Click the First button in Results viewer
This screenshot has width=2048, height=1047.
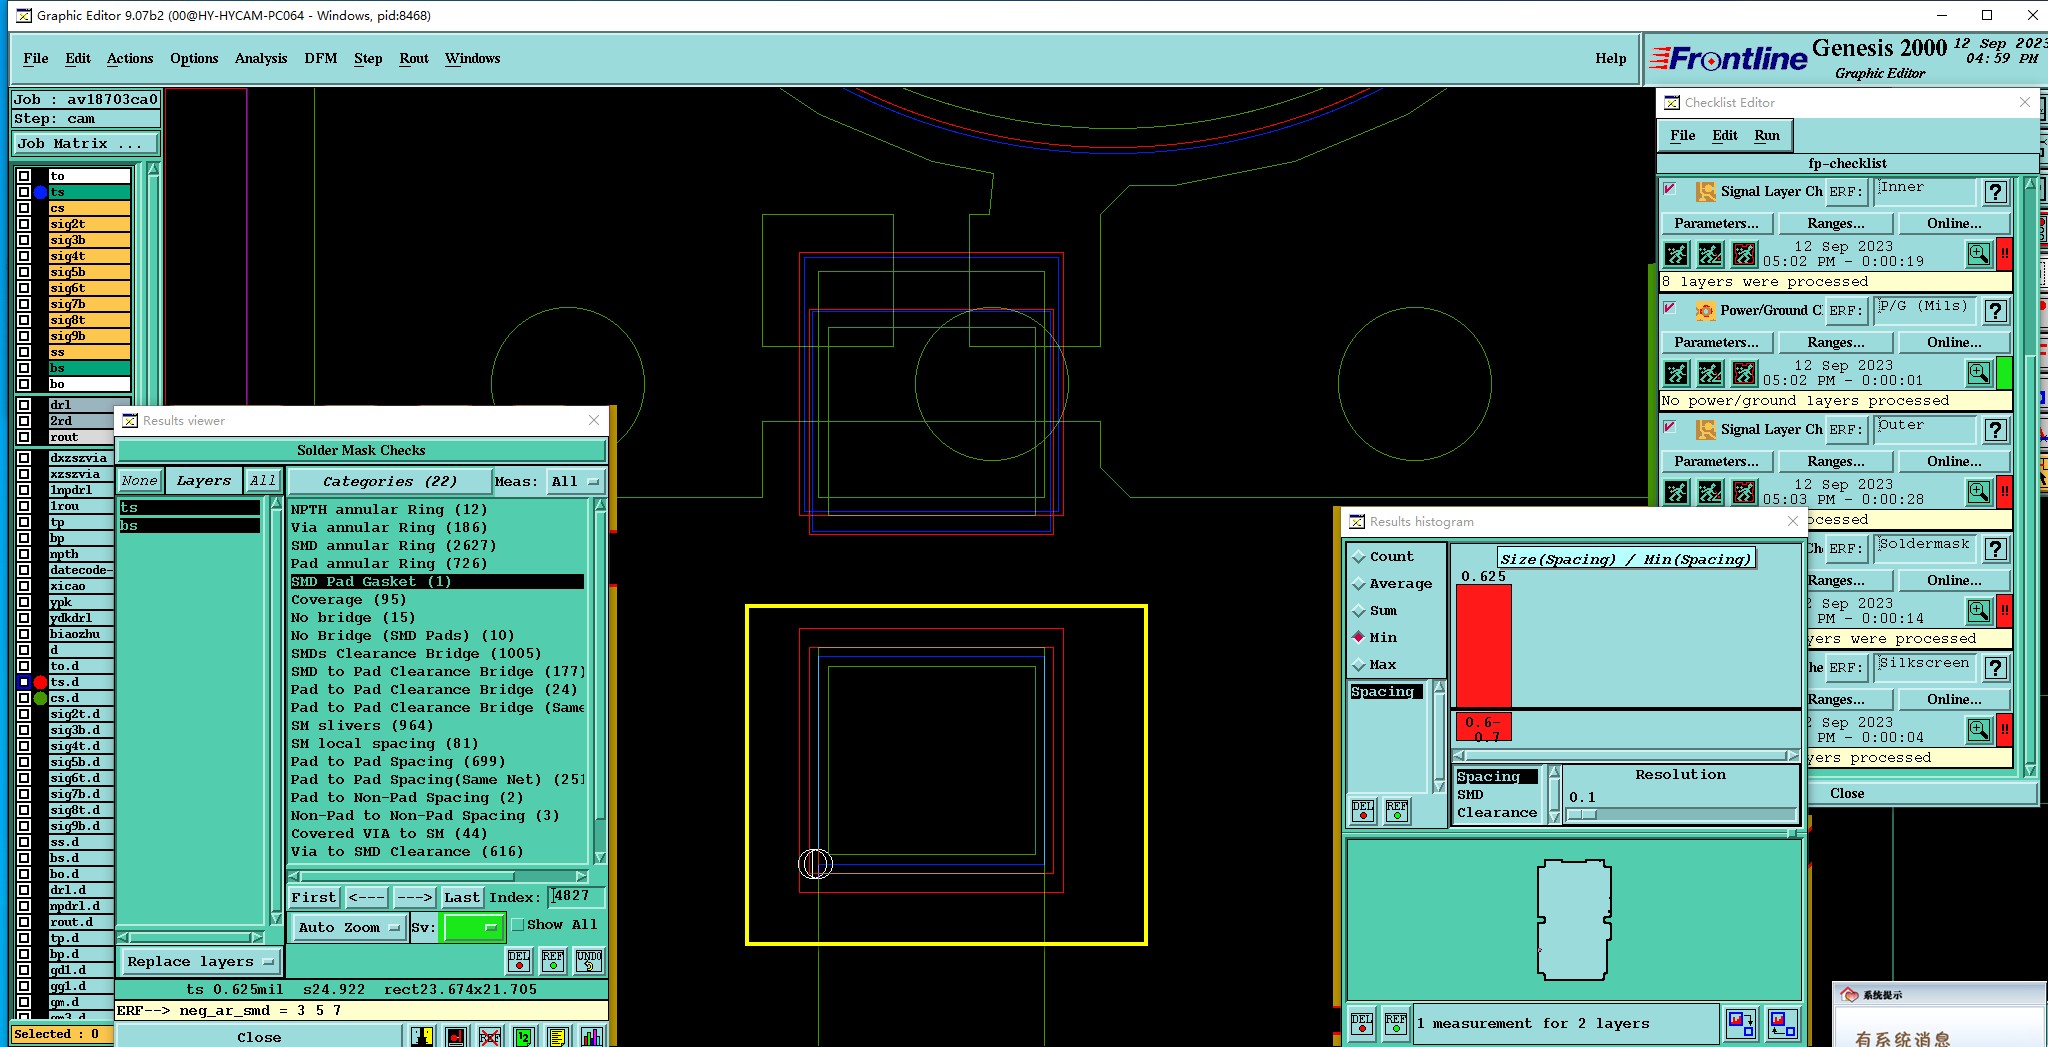coord(314,898)
